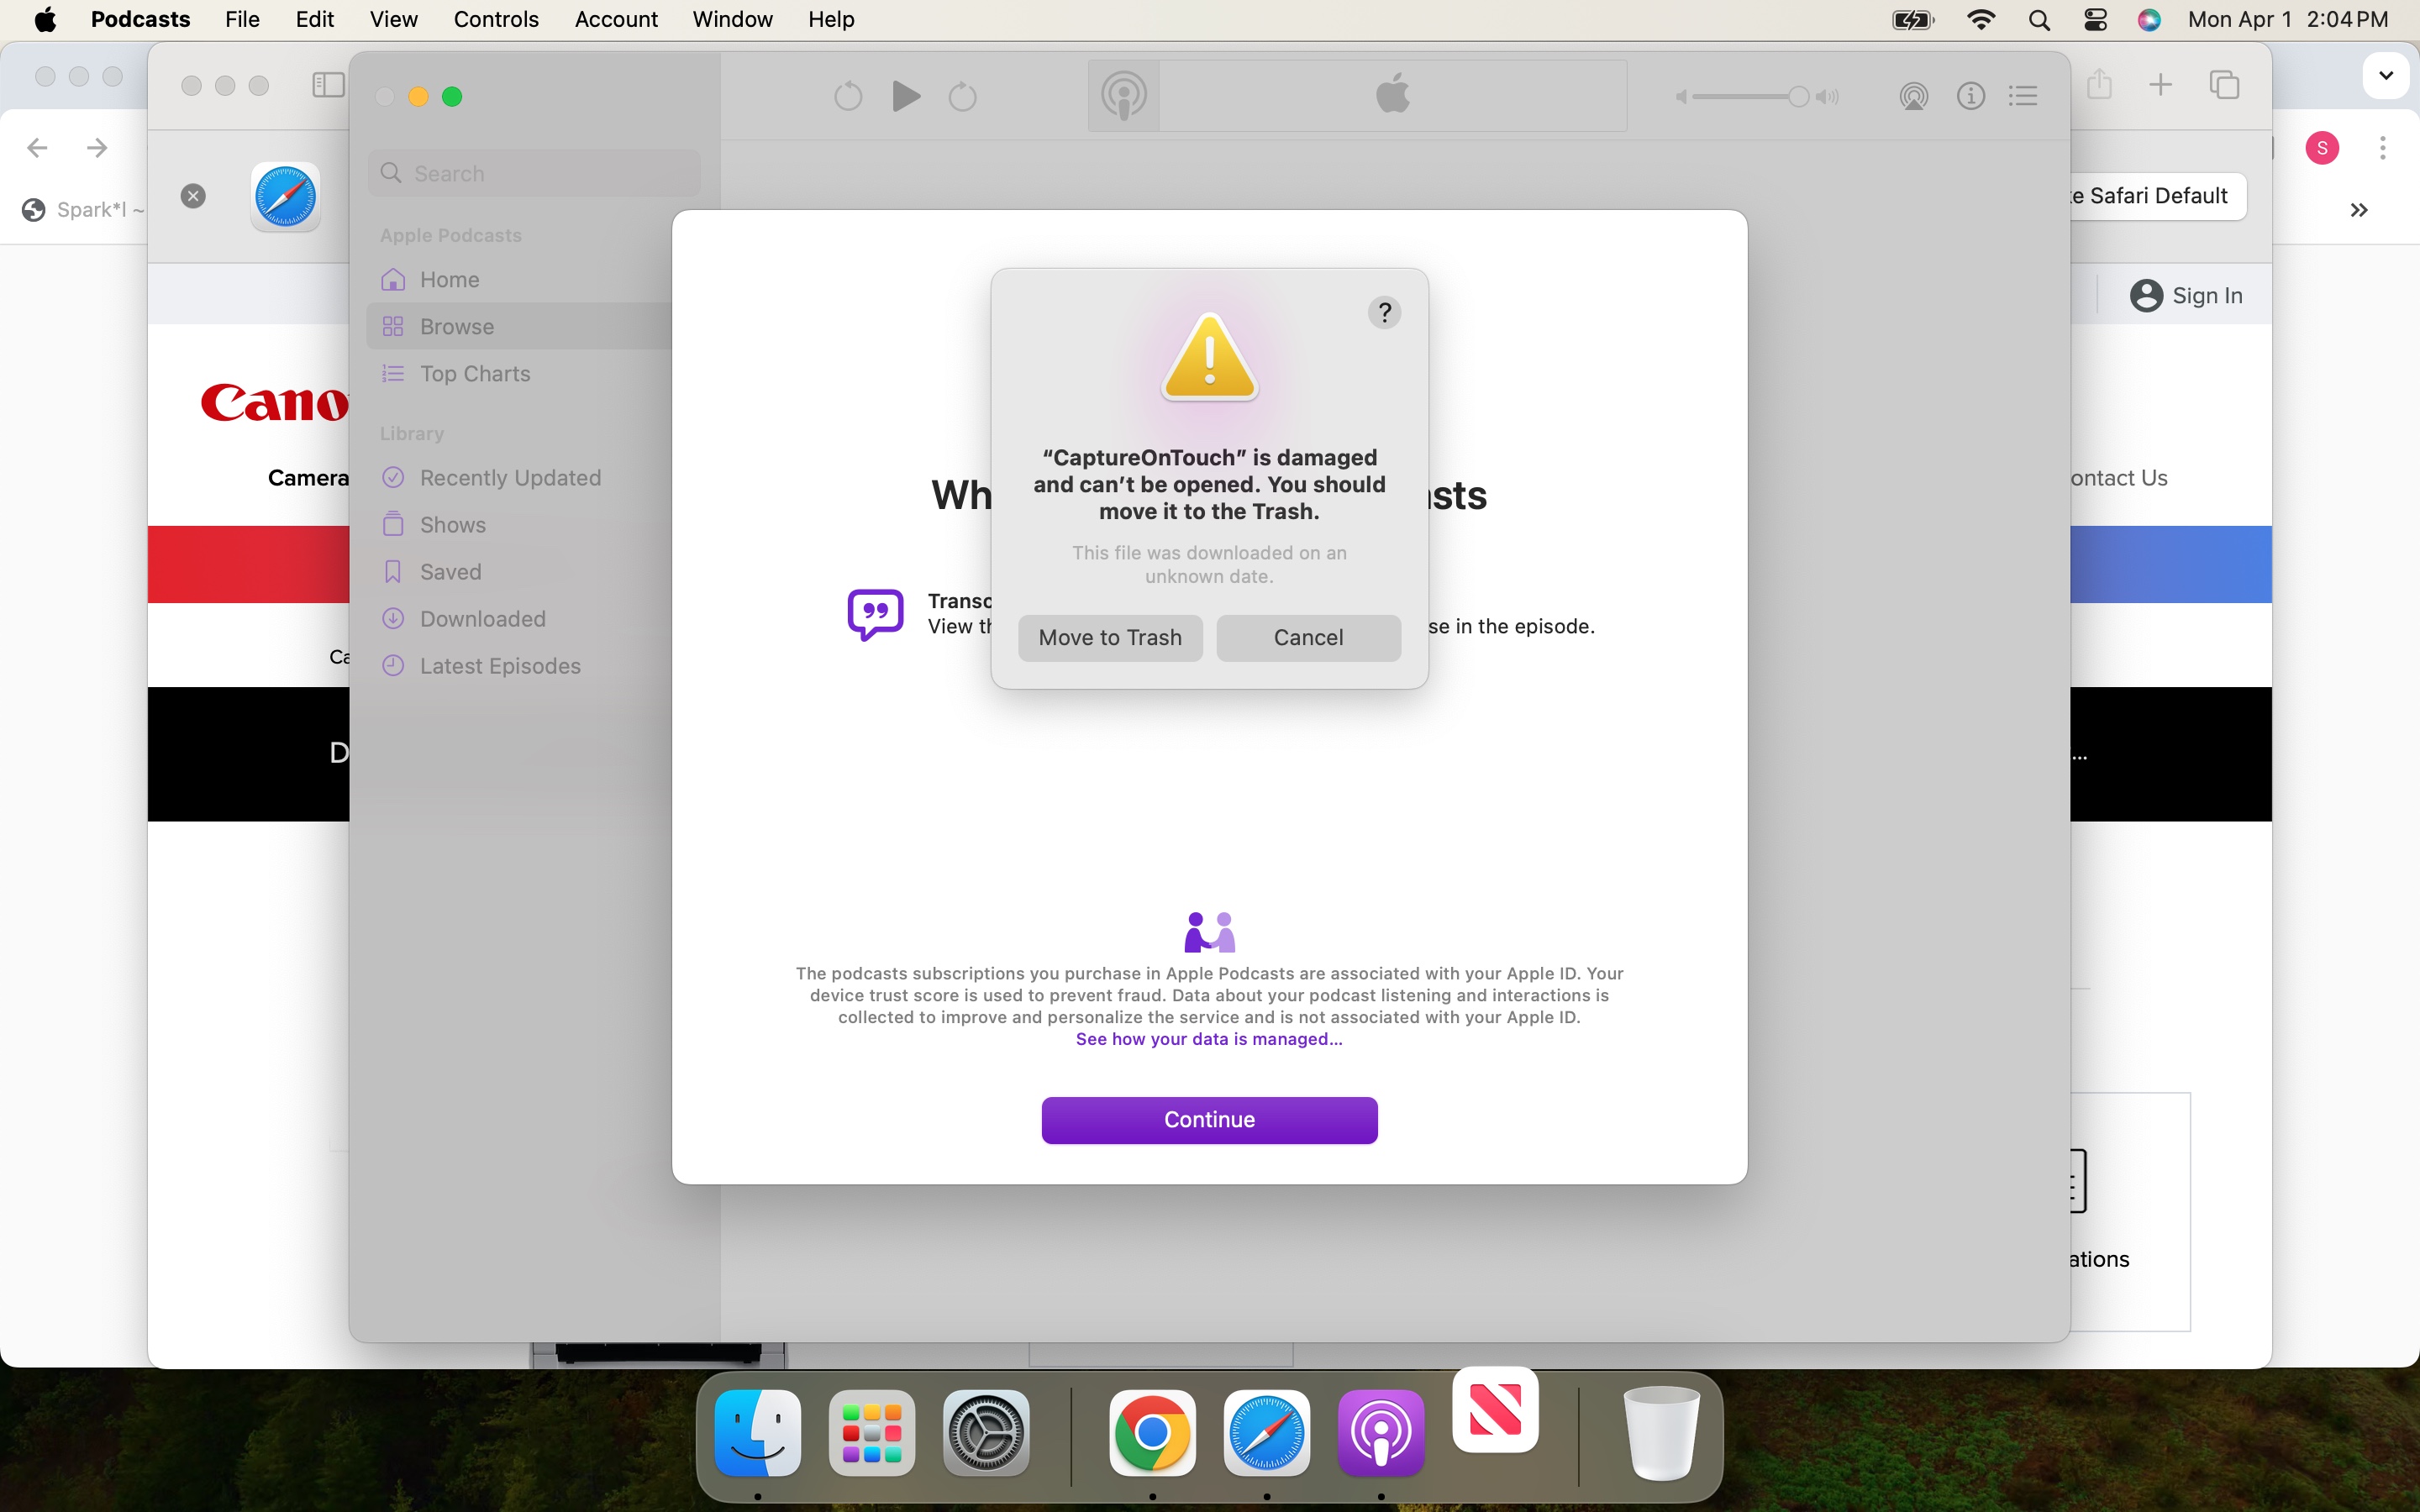Viewport: 2420px width, 1512px height.
Task: Click the Podcasts search field
Action: 535,173
